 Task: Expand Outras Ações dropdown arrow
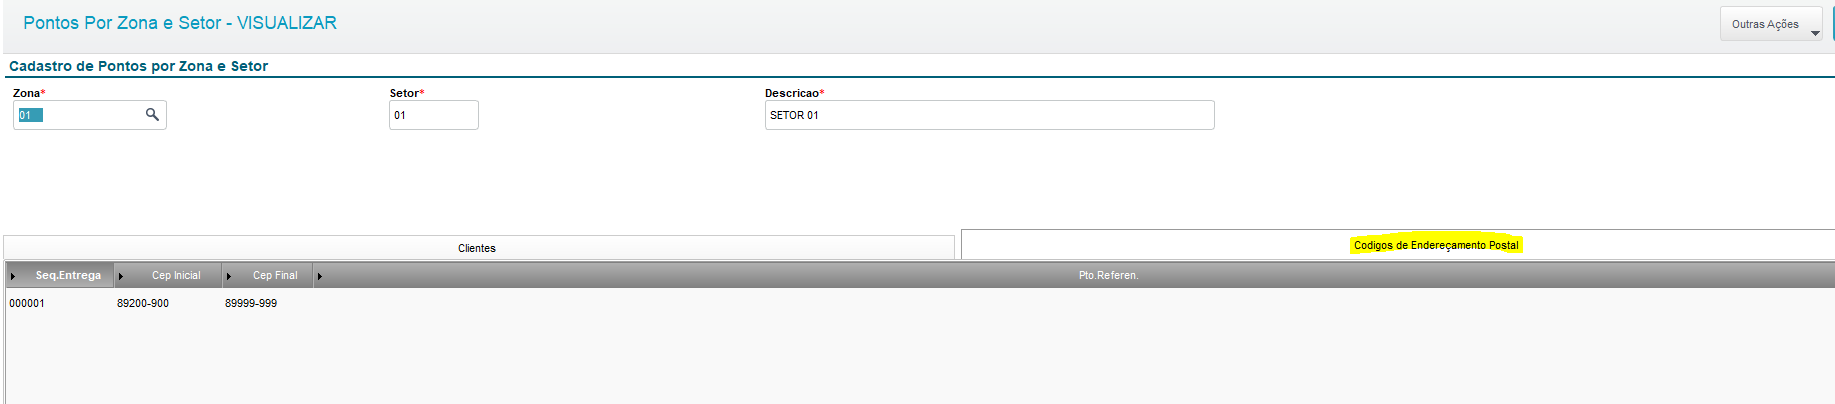coord(1815,34)
